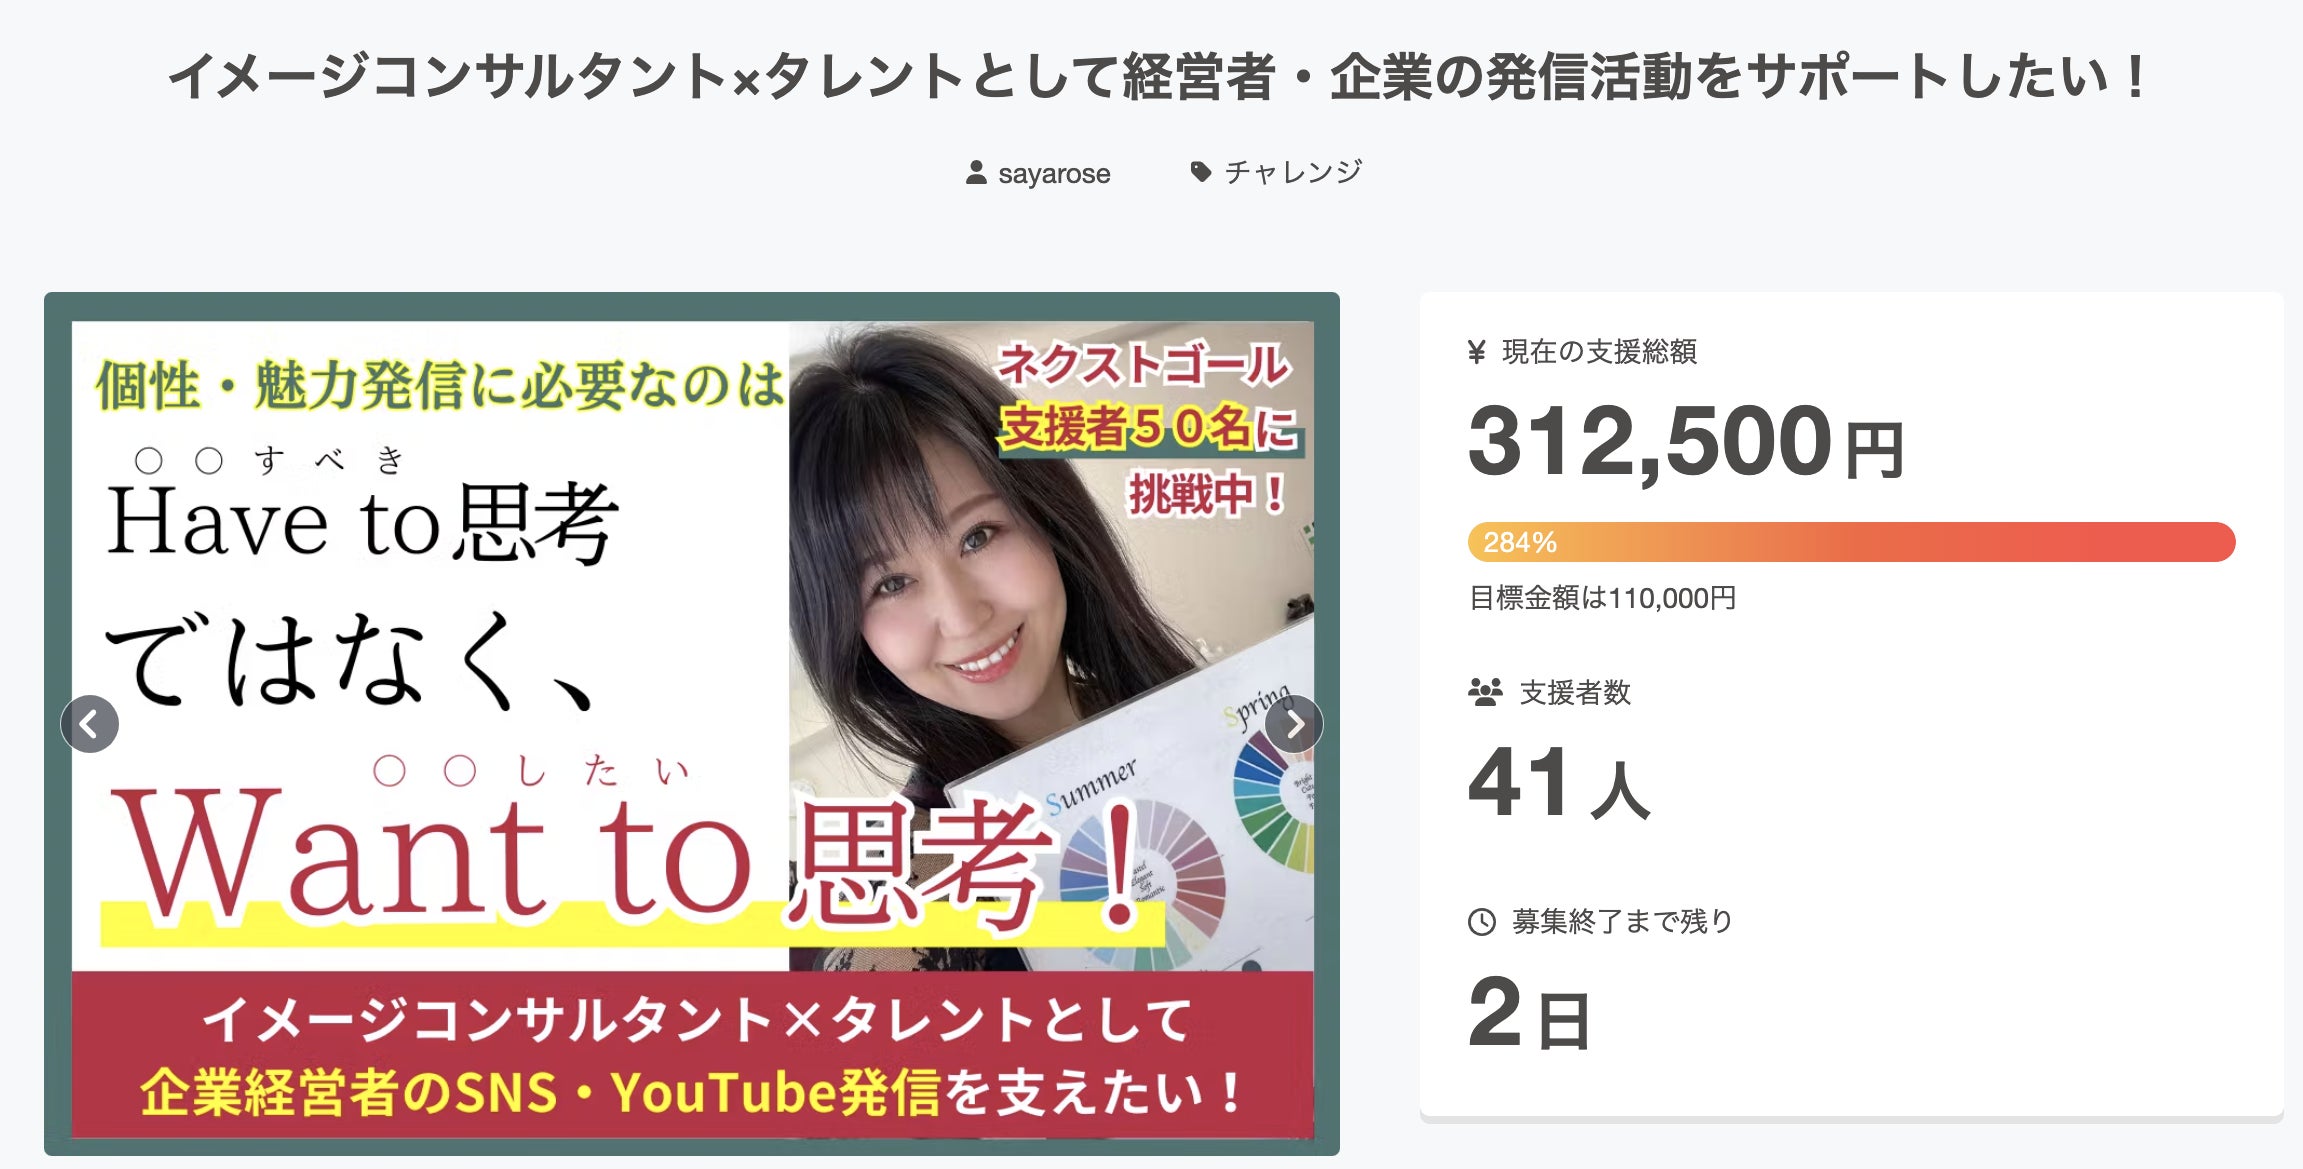Click the 支援者数 label
Viewport: 2303px width, 1169px height.
pos(1575,693)
